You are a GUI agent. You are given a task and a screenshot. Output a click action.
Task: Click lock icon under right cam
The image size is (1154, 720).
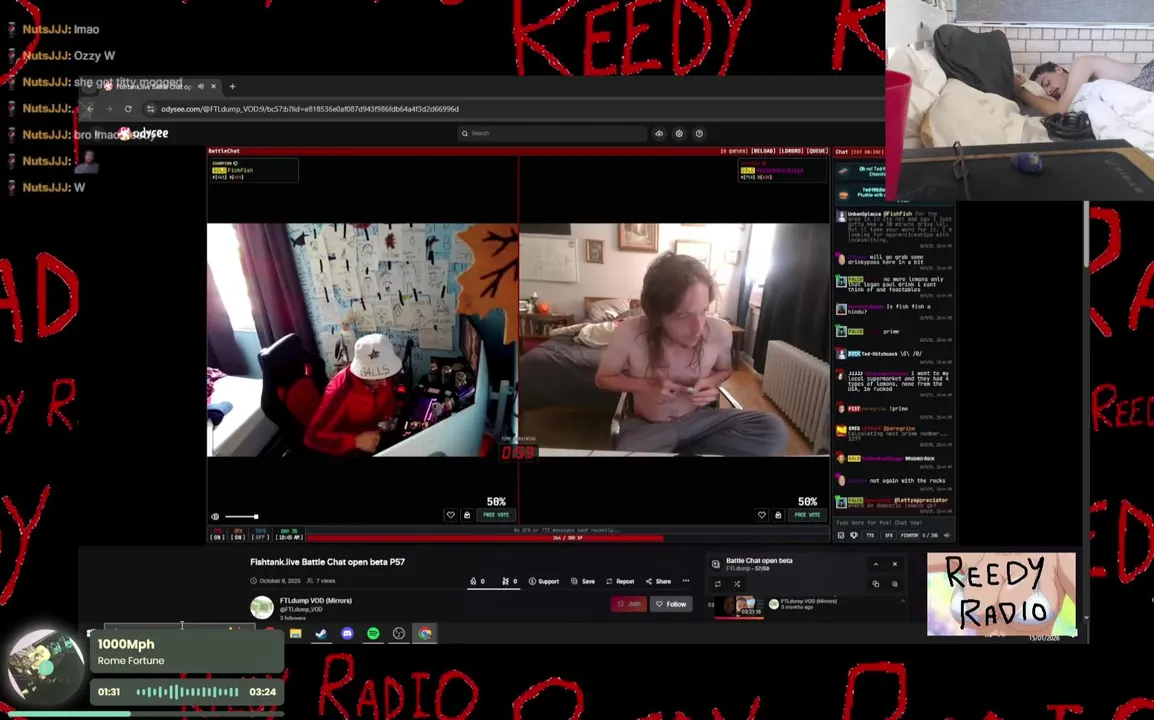(x=778, y=515)
